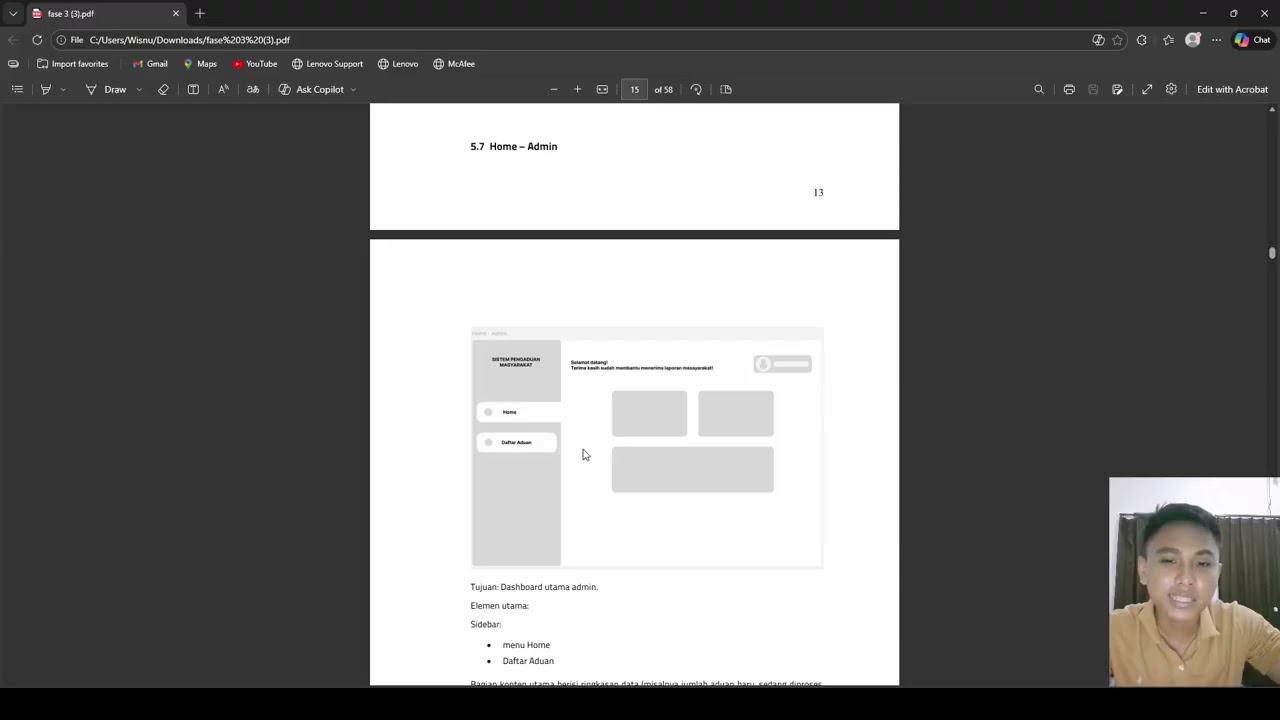Image resolution: width=1280 pixels, height=720 pixels.
Task: Zoom out the PDF
Action: pos(553,89)
